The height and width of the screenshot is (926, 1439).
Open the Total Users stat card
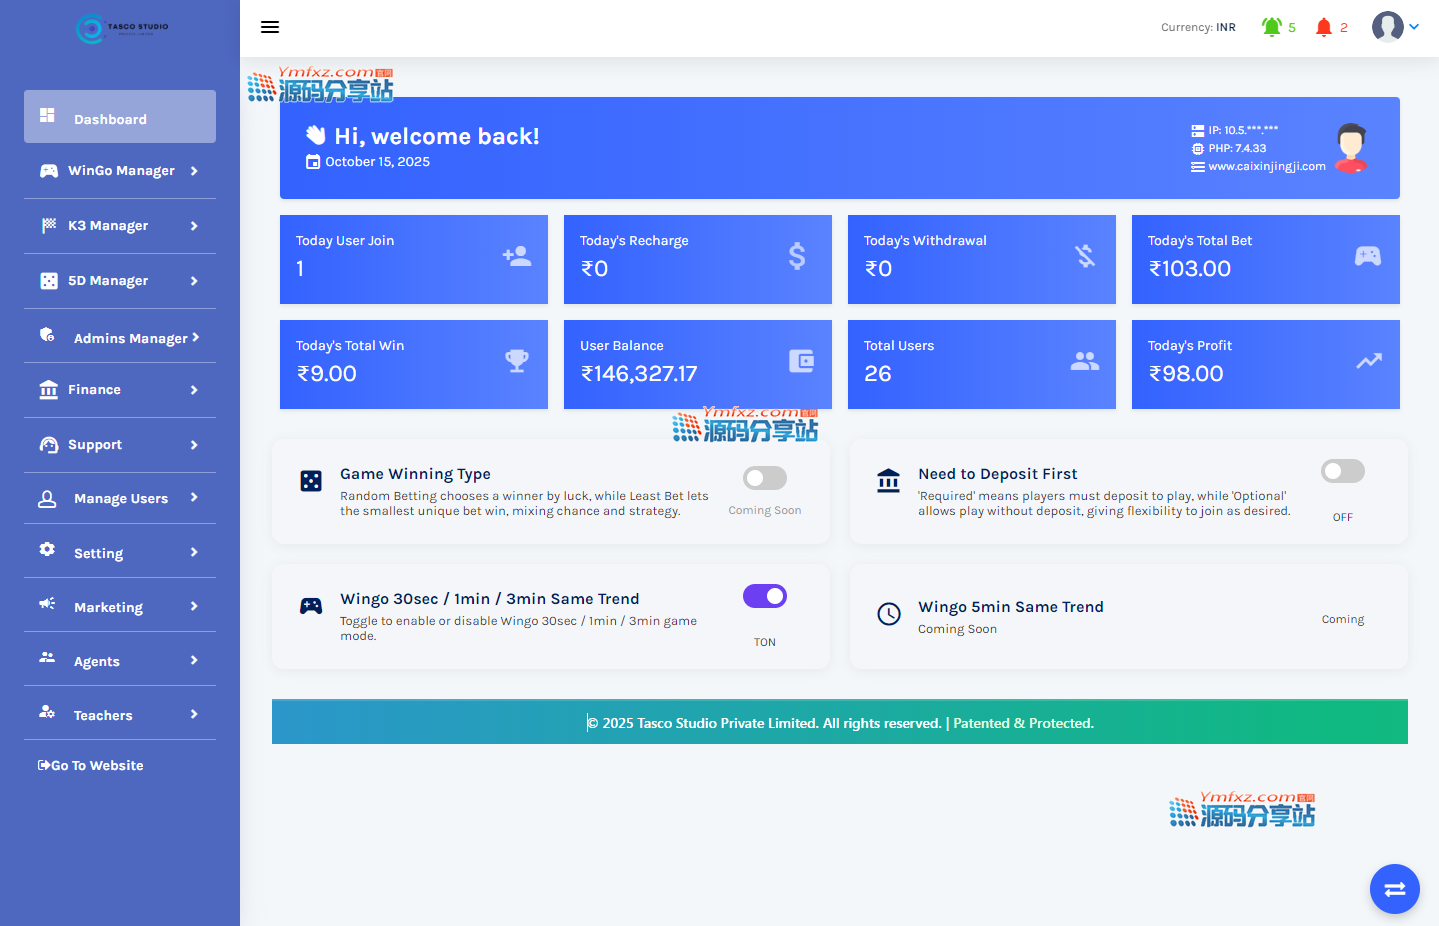[981, 364]
